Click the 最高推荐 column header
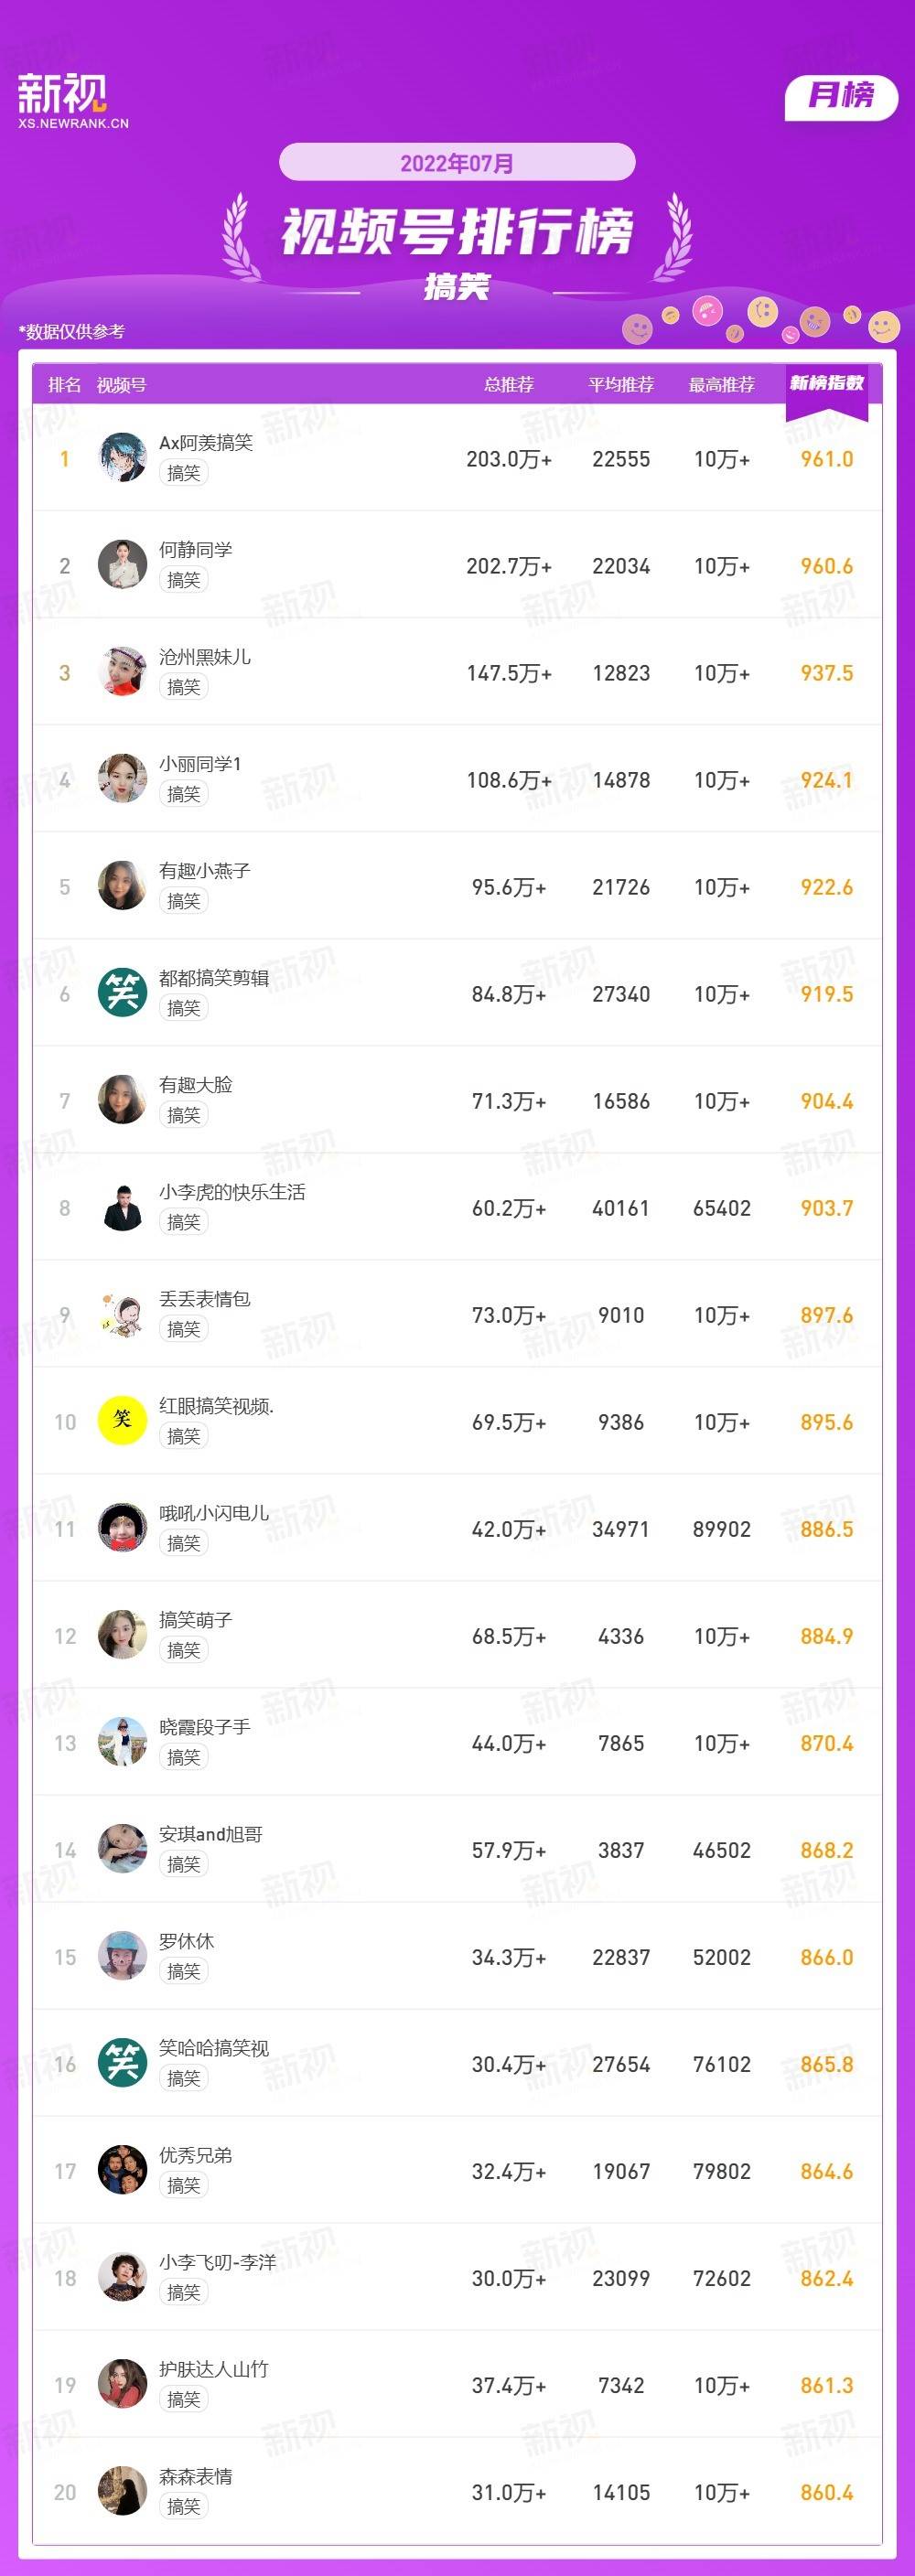The height and width of the screenshot is (2576, 915). click(722, 385)
